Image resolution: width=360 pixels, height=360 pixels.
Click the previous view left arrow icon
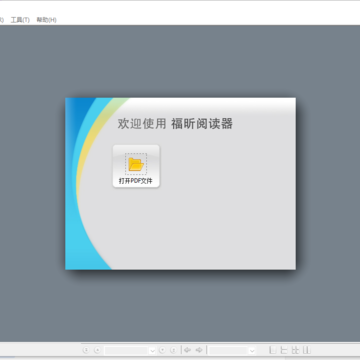[x=188, y=350]
